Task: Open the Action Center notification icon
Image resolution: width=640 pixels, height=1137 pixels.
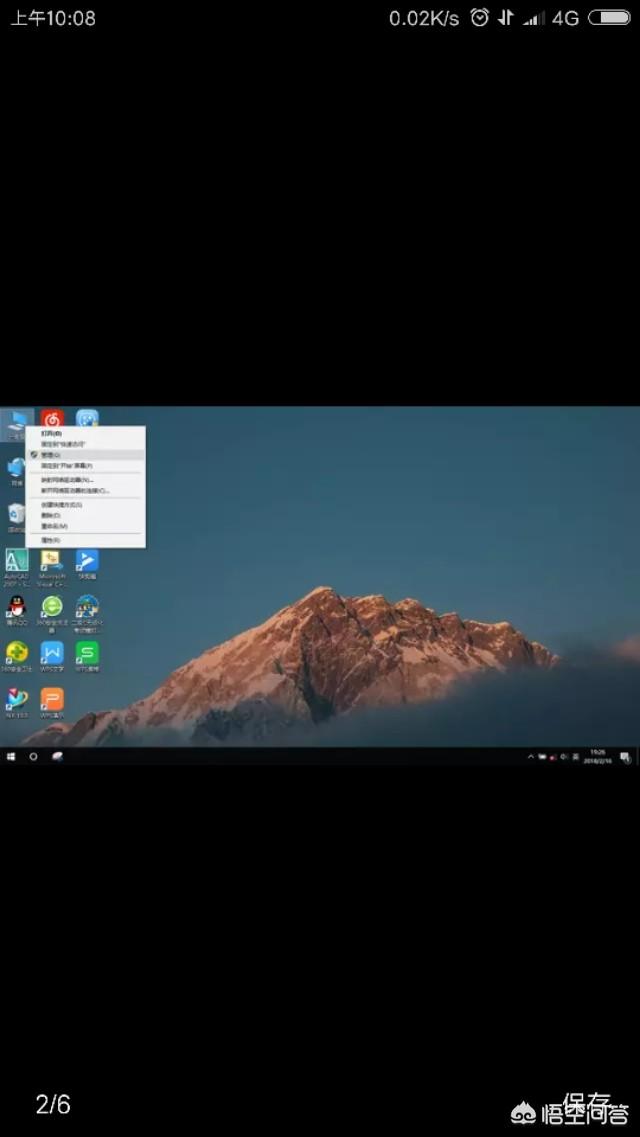Action: pos(624,756)
